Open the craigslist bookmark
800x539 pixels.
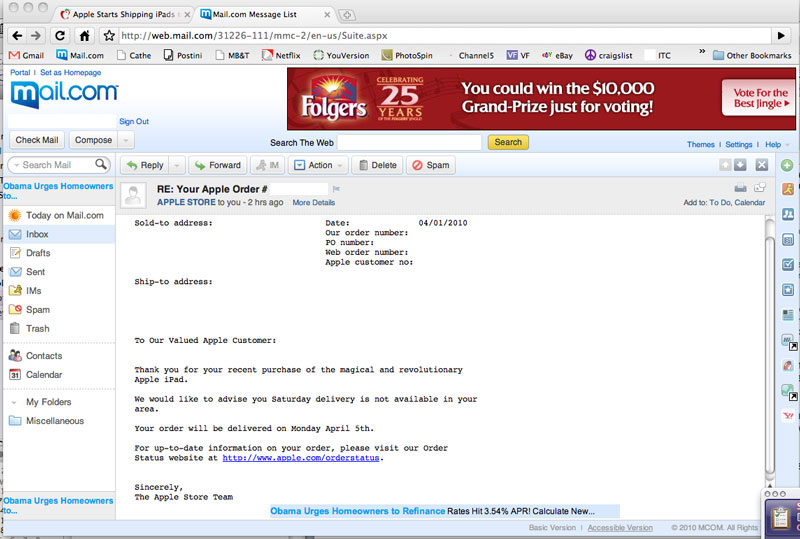(x=609, y=55)
